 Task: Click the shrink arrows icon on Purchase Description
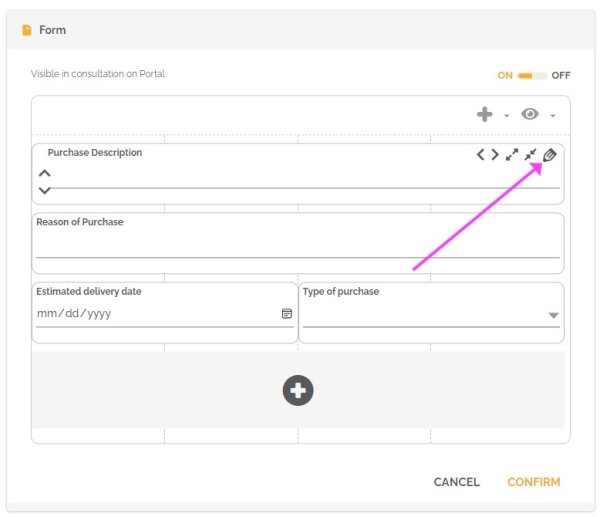[531, 155]
